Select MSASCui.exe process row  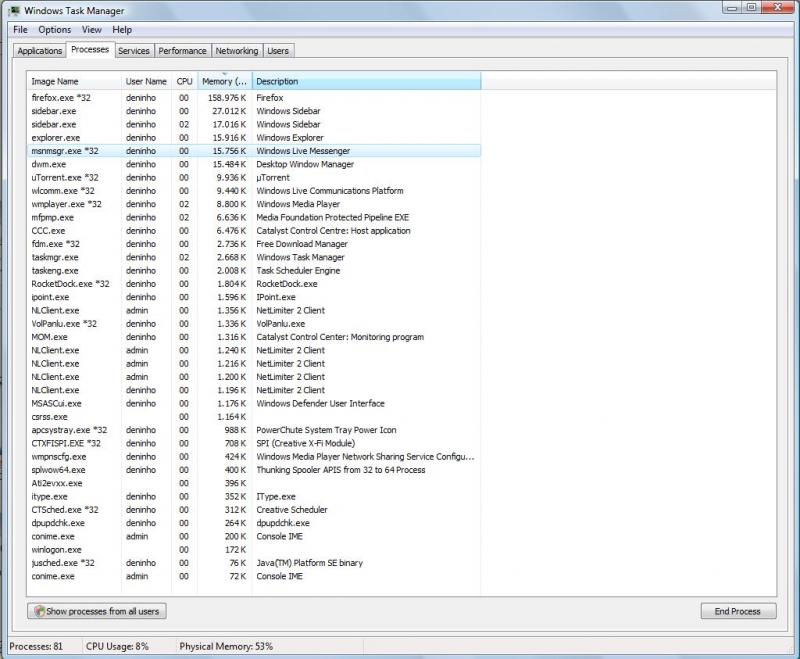[254, 403]
